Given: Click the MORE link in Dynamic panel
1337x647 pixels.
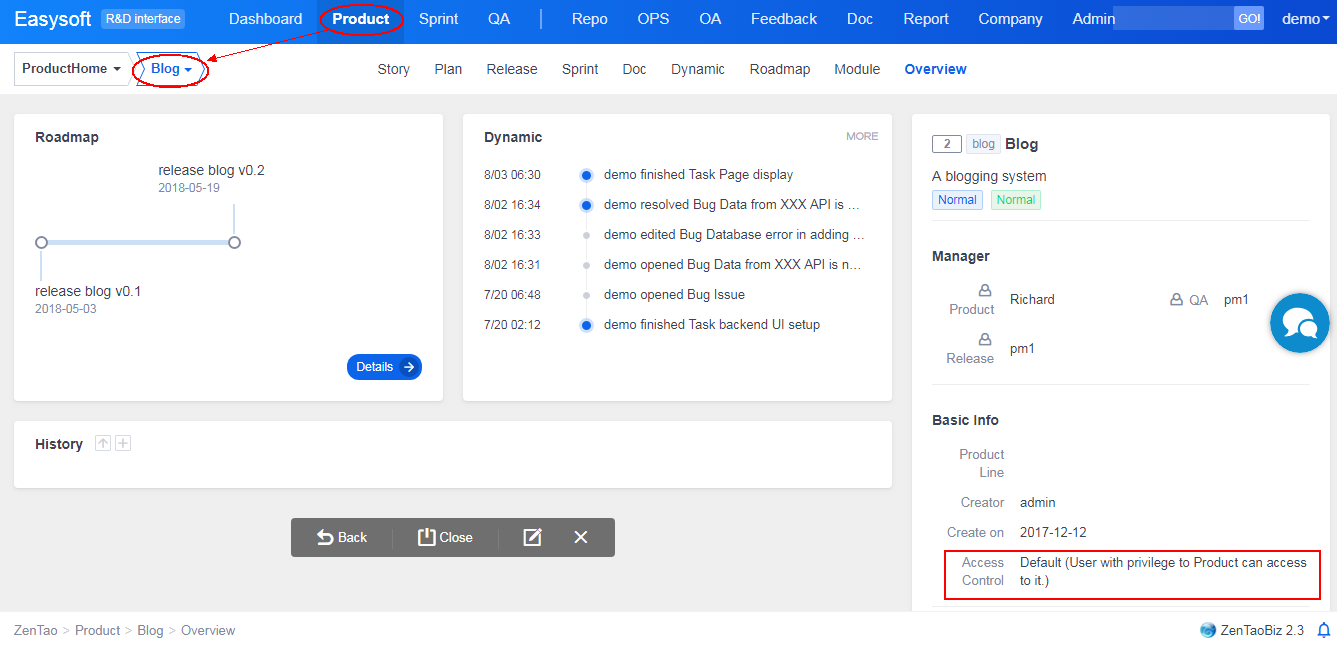Looking at the screenshot, I should [x=862, y=136].
